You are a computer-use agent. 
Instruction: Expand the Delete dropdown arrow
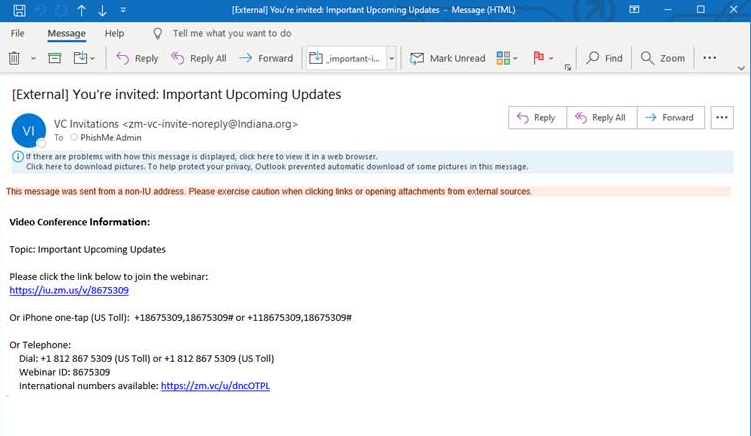tap(33, 58)
